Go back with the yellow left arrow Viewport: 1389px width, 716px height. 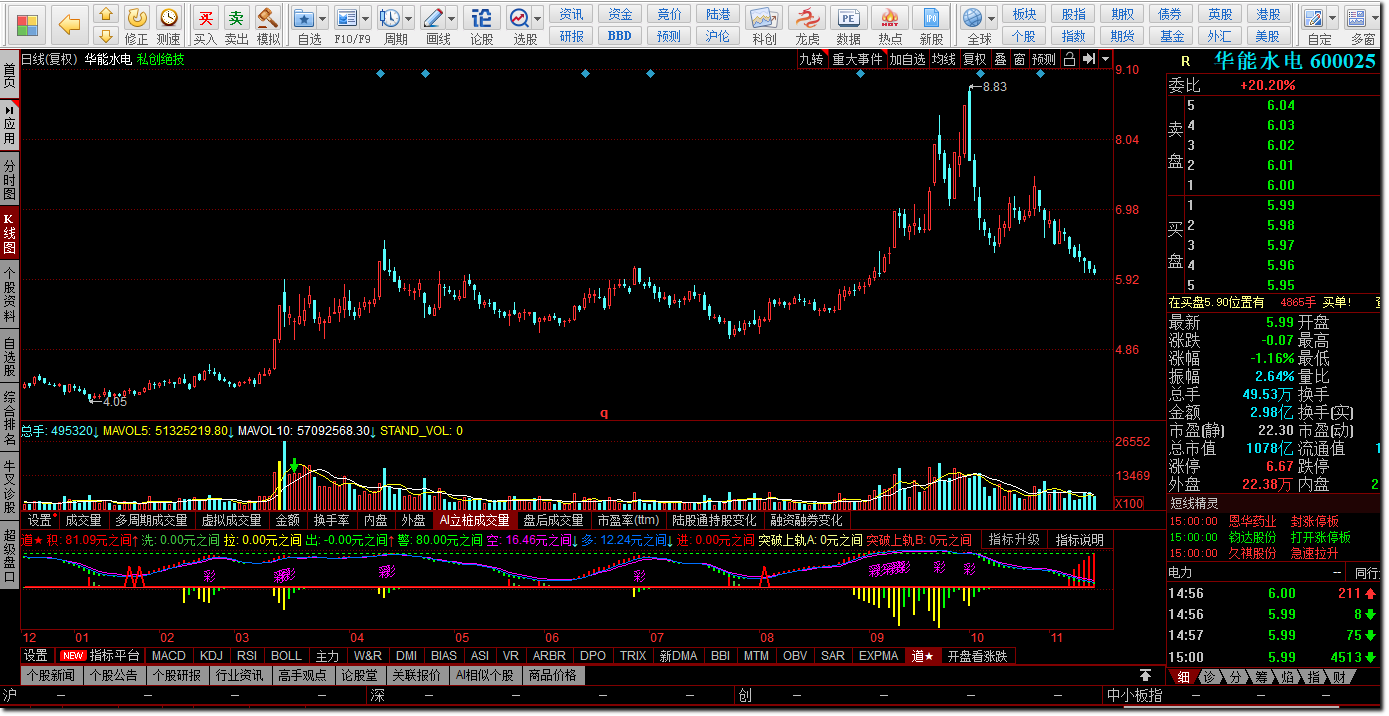69,25
